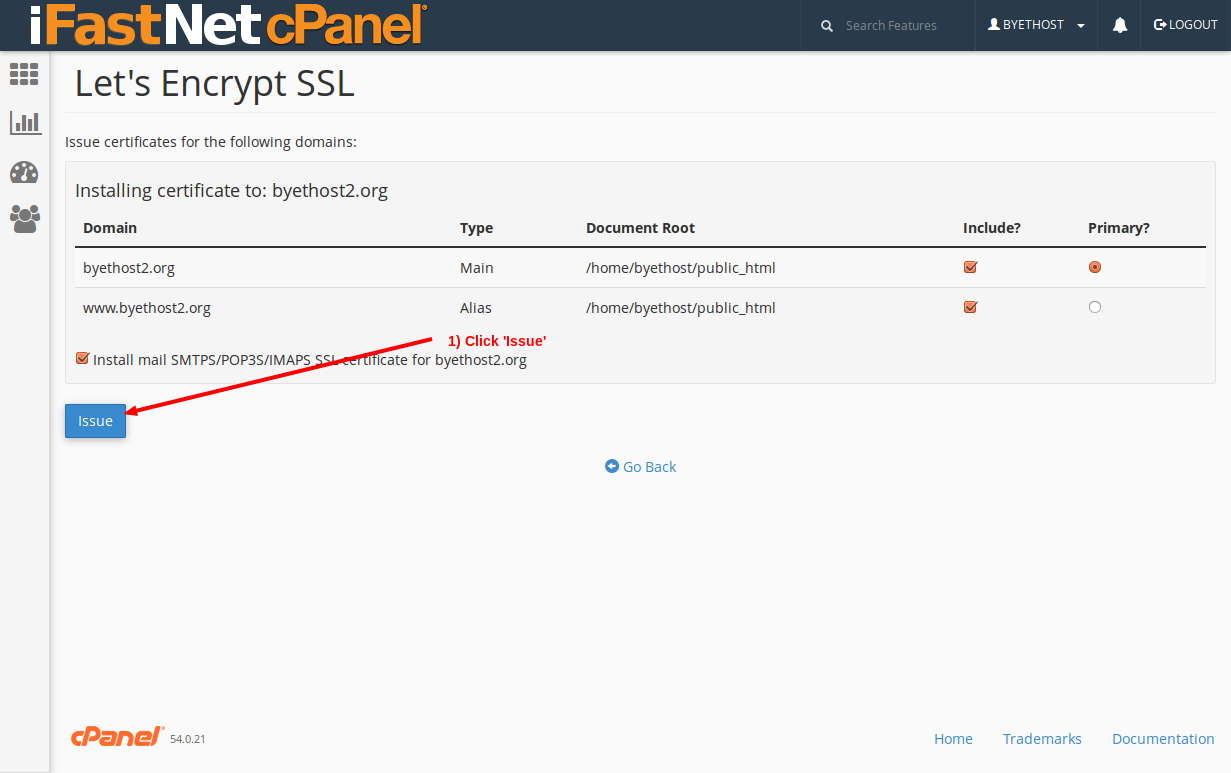Click the notifications bell icon

[1120, 25]
